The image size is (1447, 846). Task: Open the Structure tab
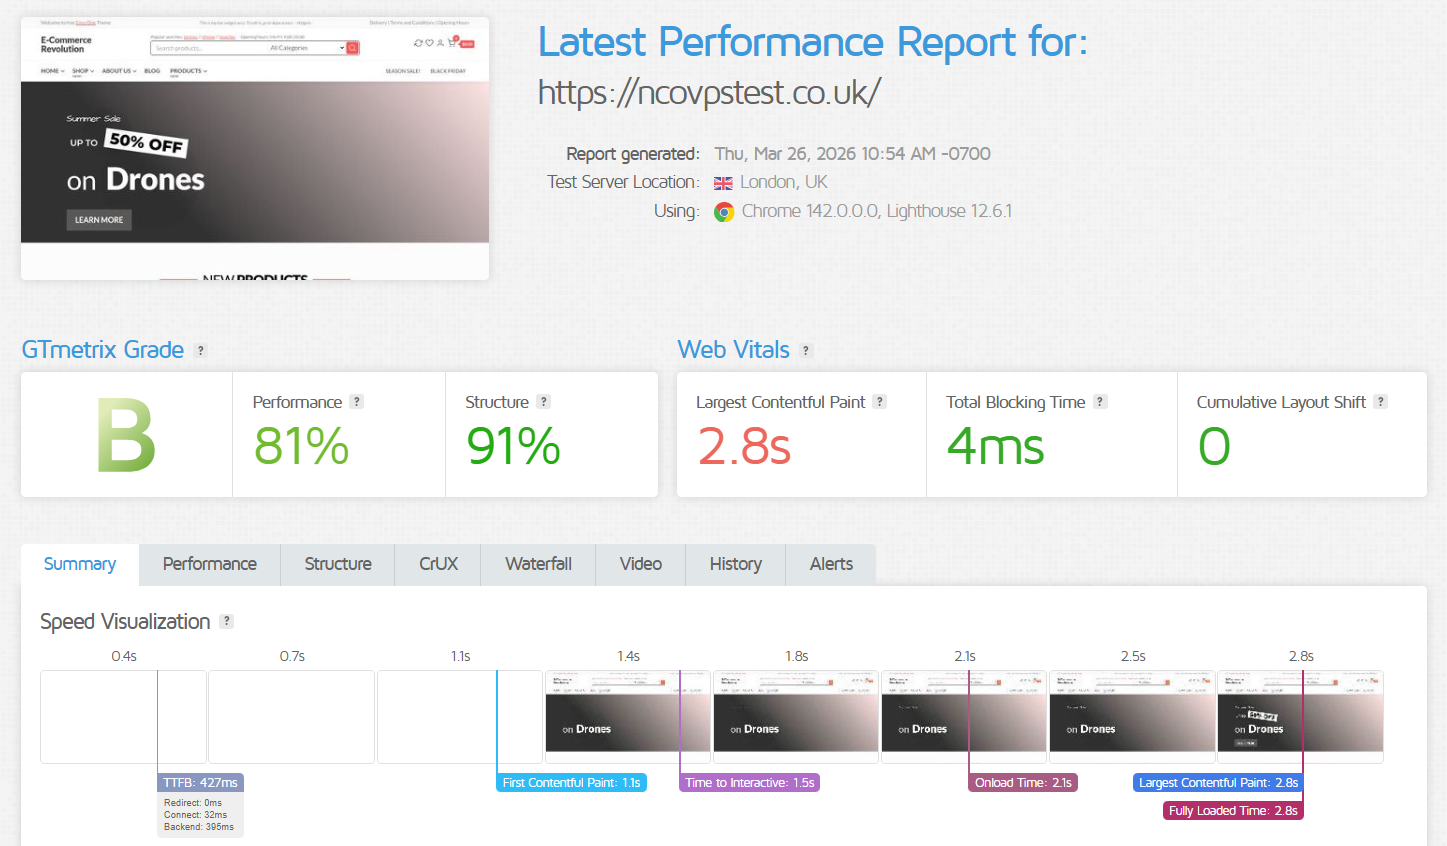pyautogui.click(x=338, y=564)
